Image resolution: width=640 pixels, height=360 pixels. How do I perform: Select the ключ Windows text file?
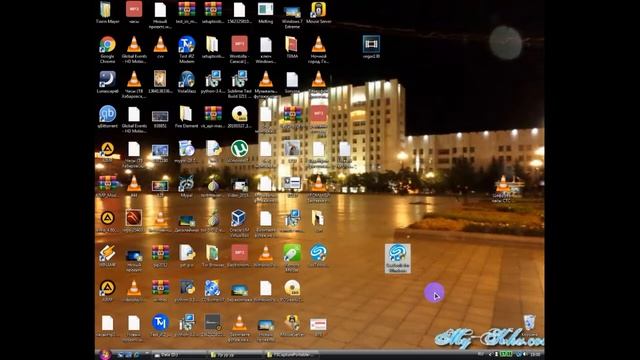(x=265, y=45)
